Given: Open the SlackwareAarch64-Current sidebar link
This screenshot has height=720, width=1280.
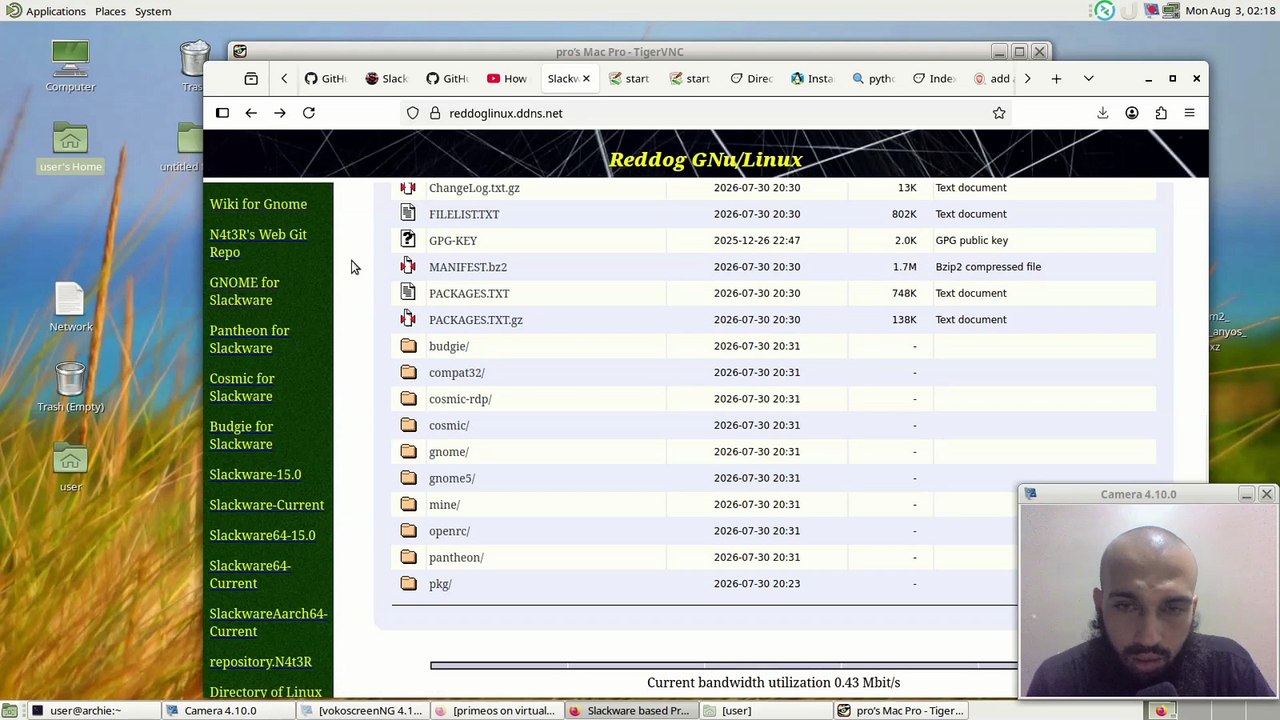Looking at the screenshot, I should click(268, 622).
